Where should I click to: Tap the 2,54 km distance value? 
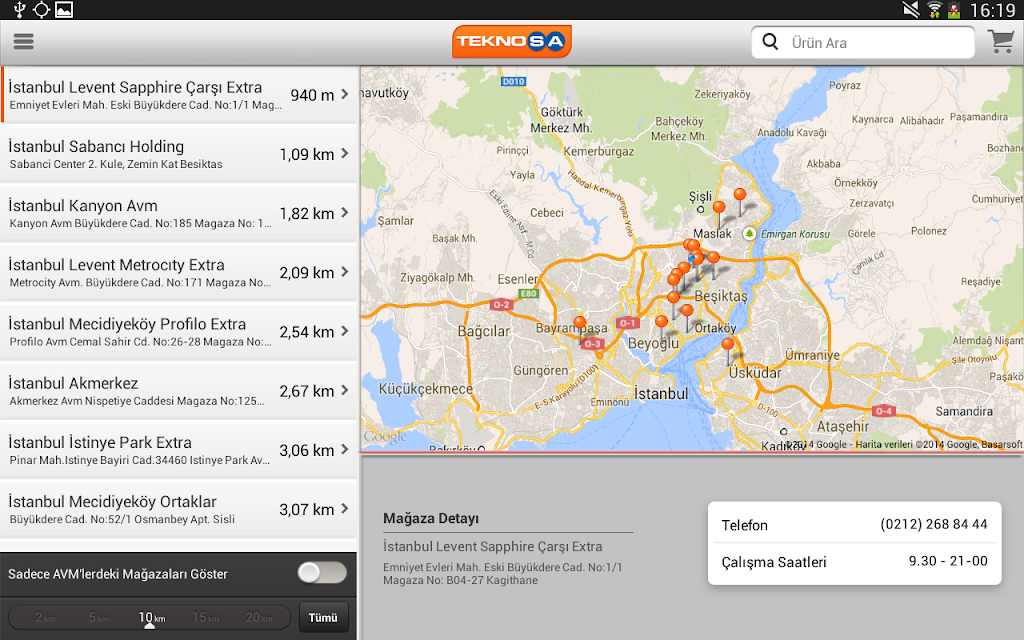(x=307, y=332)
